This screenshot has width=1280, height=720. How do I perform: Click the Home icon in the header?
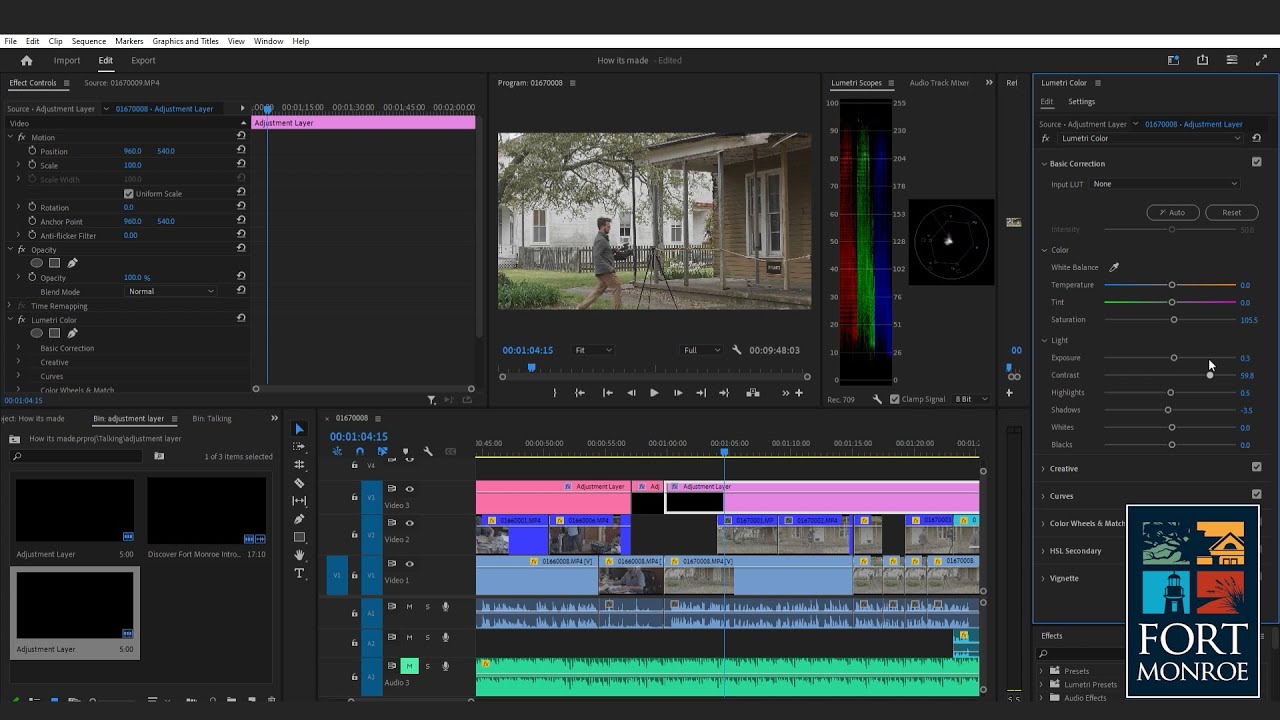coord(27,61)
